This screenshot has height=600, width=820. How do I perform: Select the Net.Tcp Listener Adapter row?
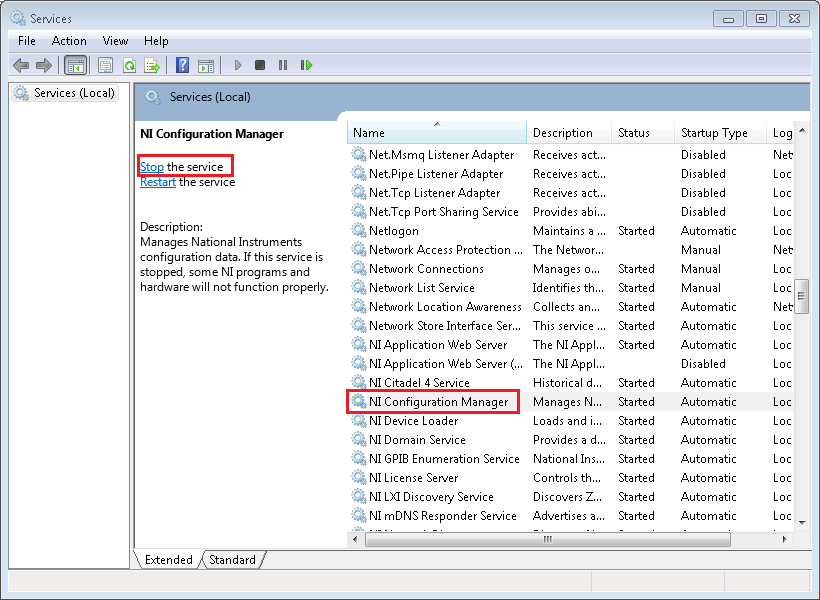(571, 193)
